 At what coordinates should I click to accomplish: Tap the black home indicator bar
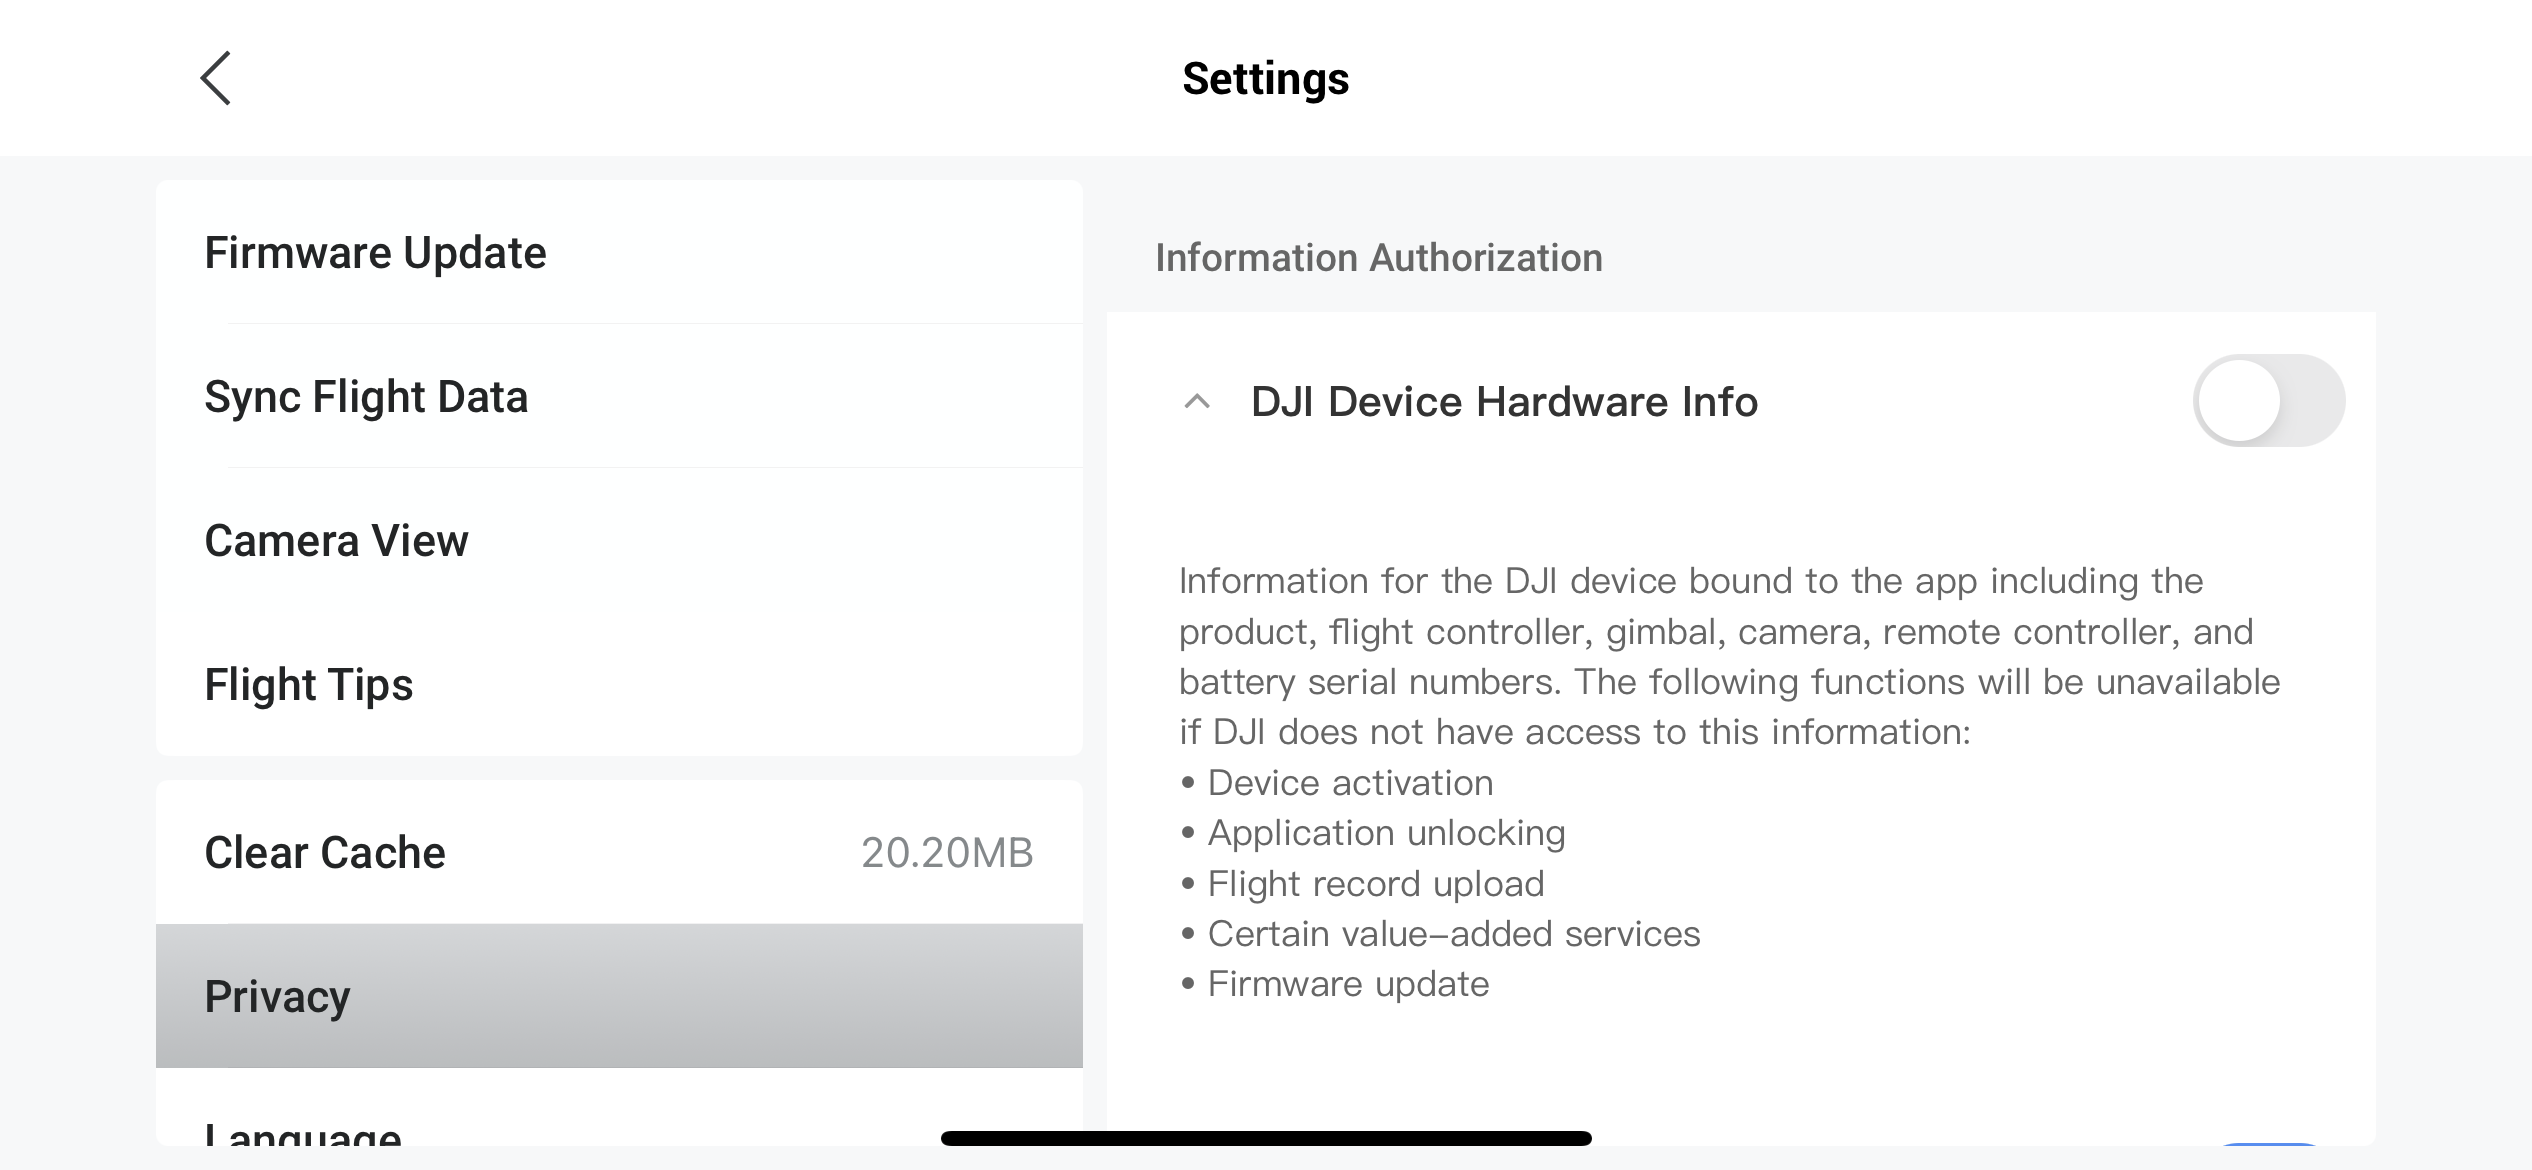[1266, 1138]
